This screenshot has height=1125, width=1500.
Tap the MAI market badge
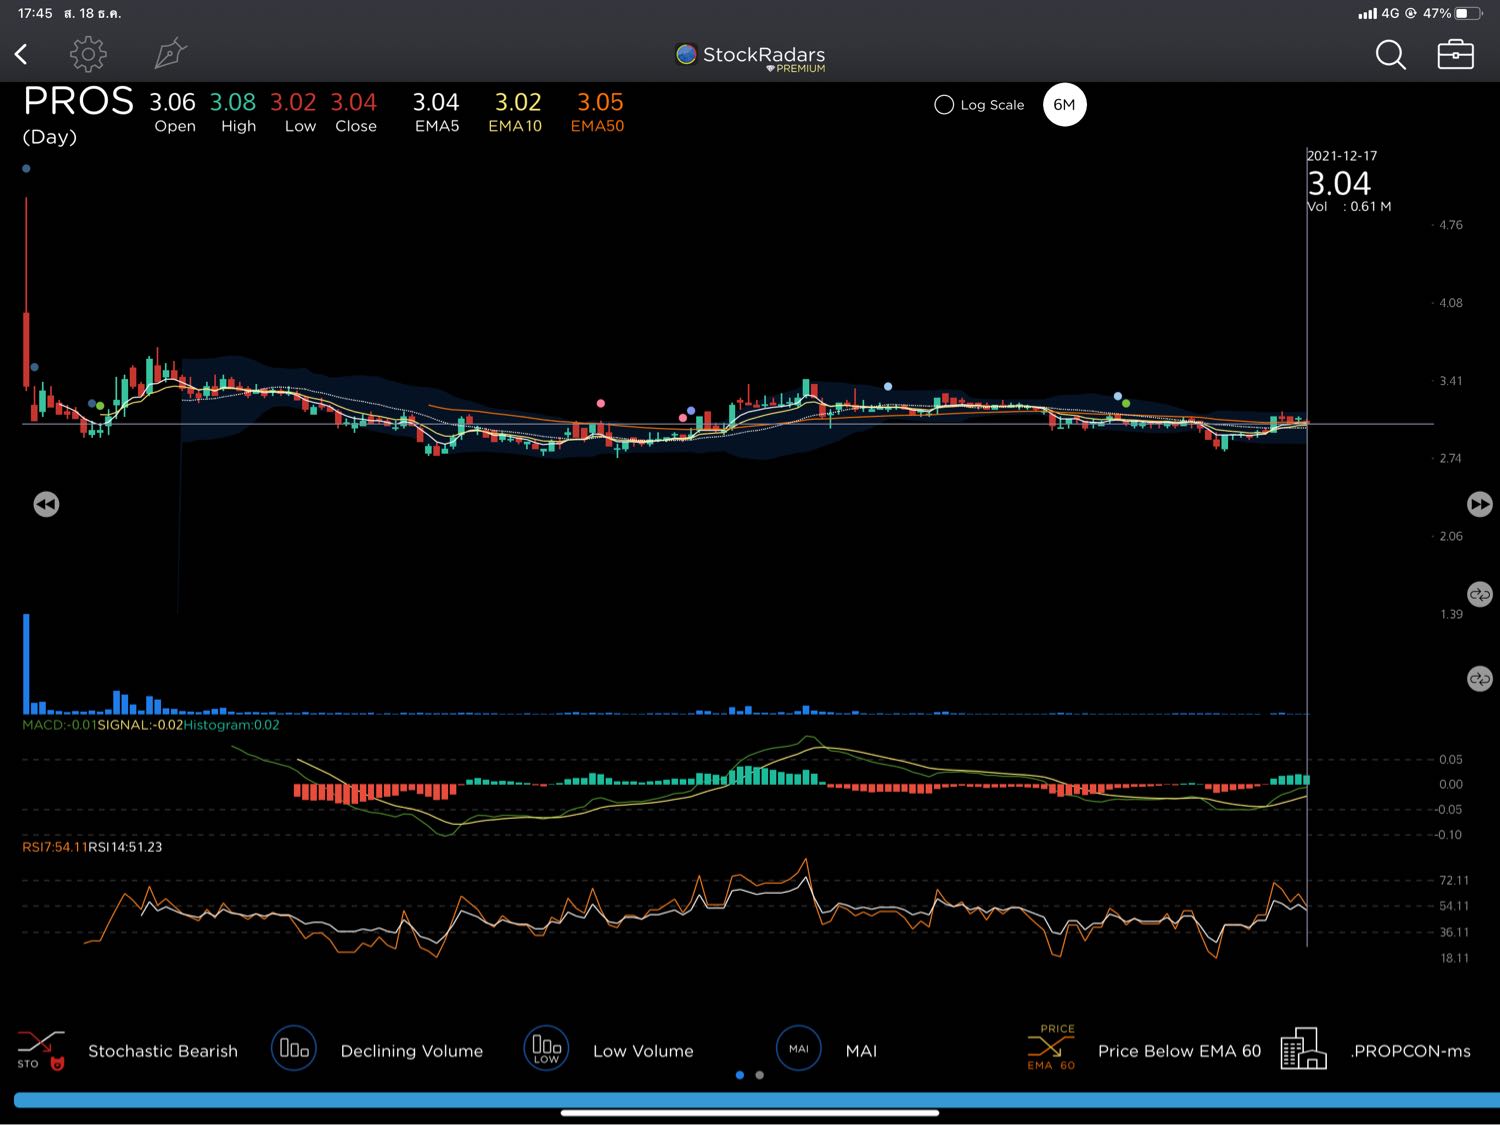798,1049
